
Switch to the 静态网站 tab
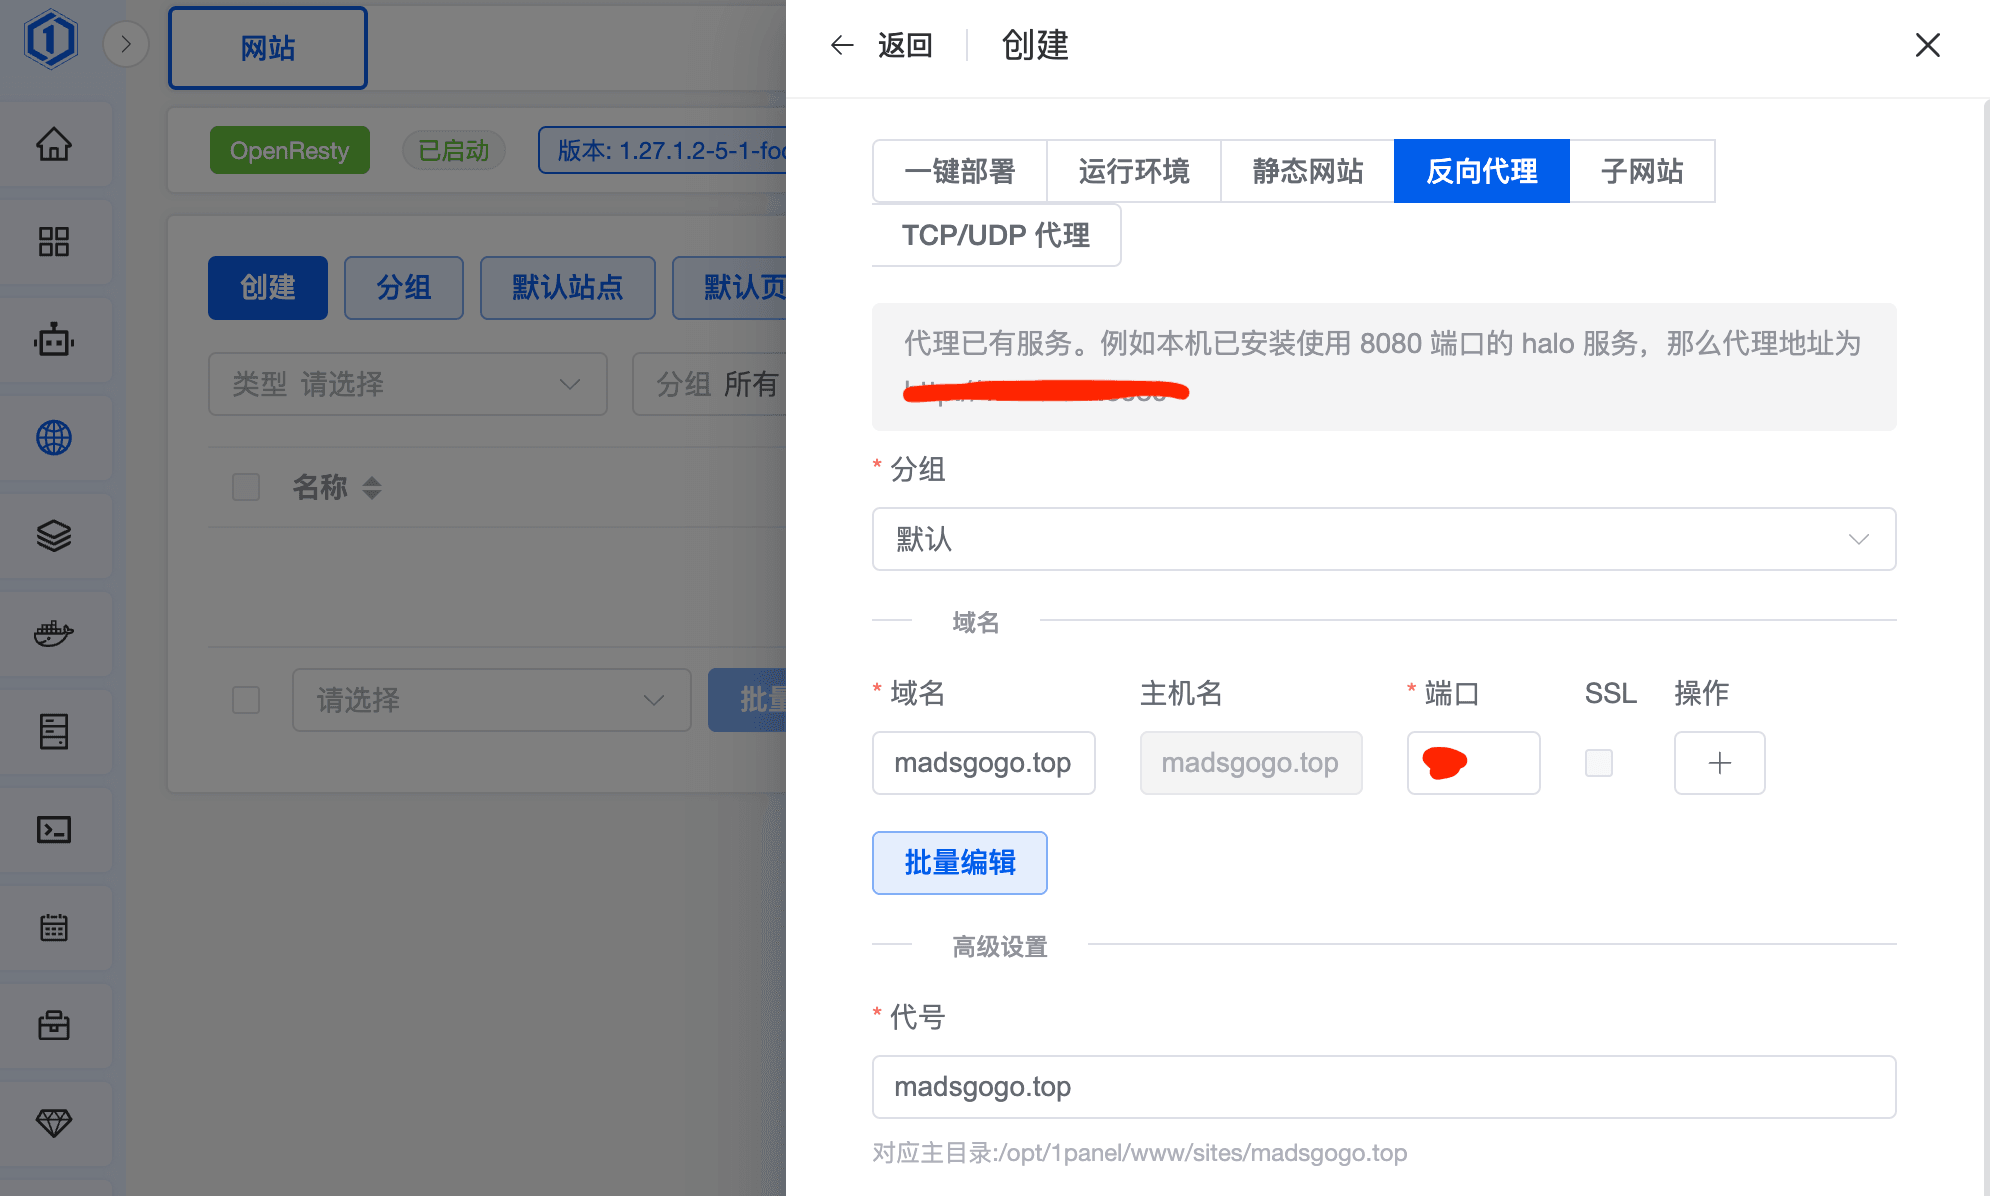1307,171
